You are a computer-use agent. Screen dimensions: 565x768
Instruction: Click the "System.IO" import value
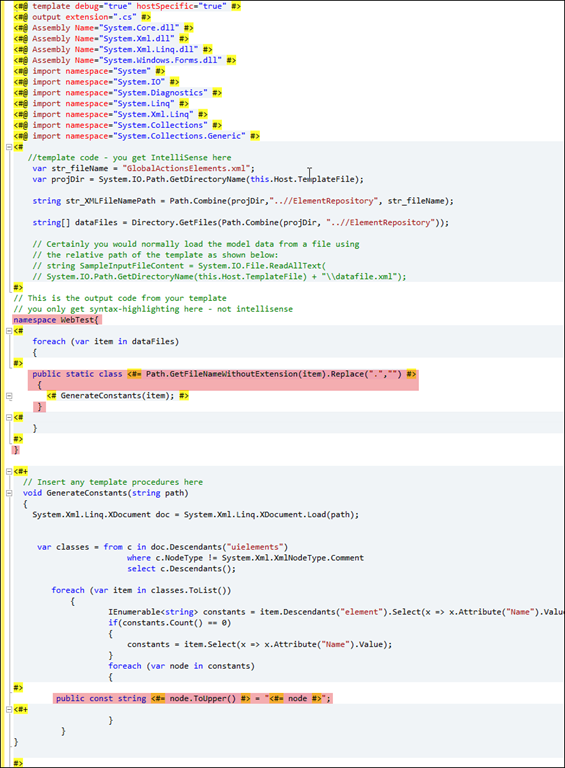pyautogui.click(x=139, y=82)
